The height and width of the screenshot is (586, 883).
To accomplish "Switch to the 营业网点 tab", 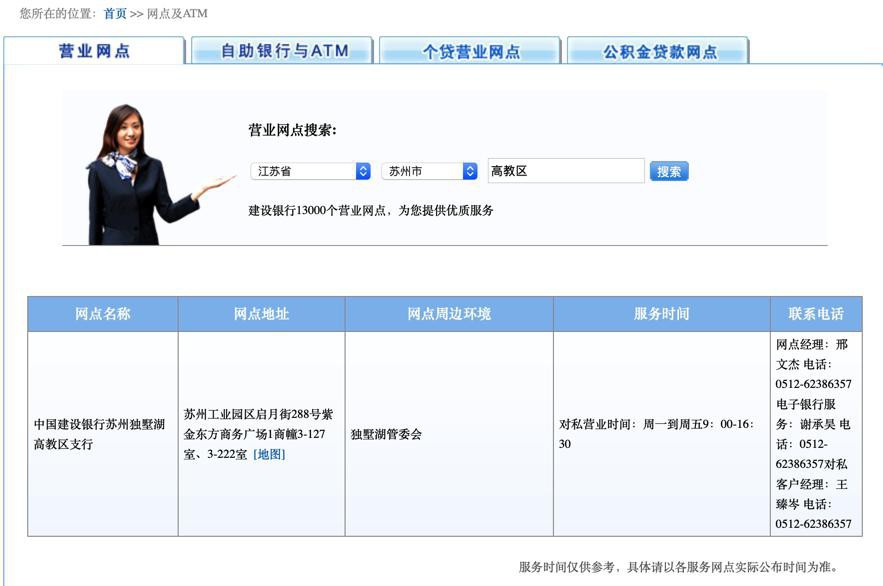I will click(x=94, y=51).
